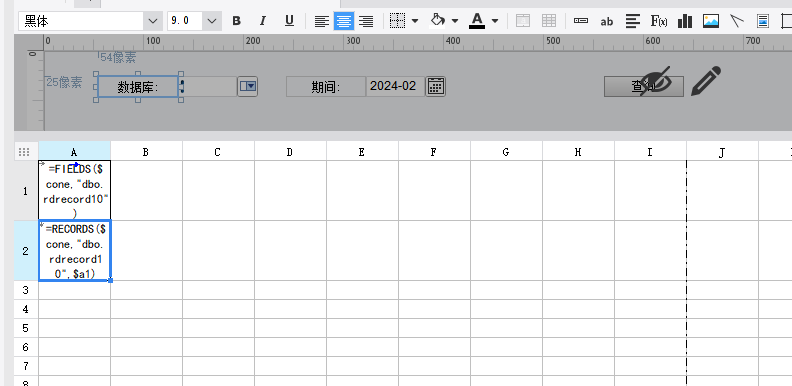Select all cells via corner grid icon
792x386 pixels.
[x=24, y=152]
